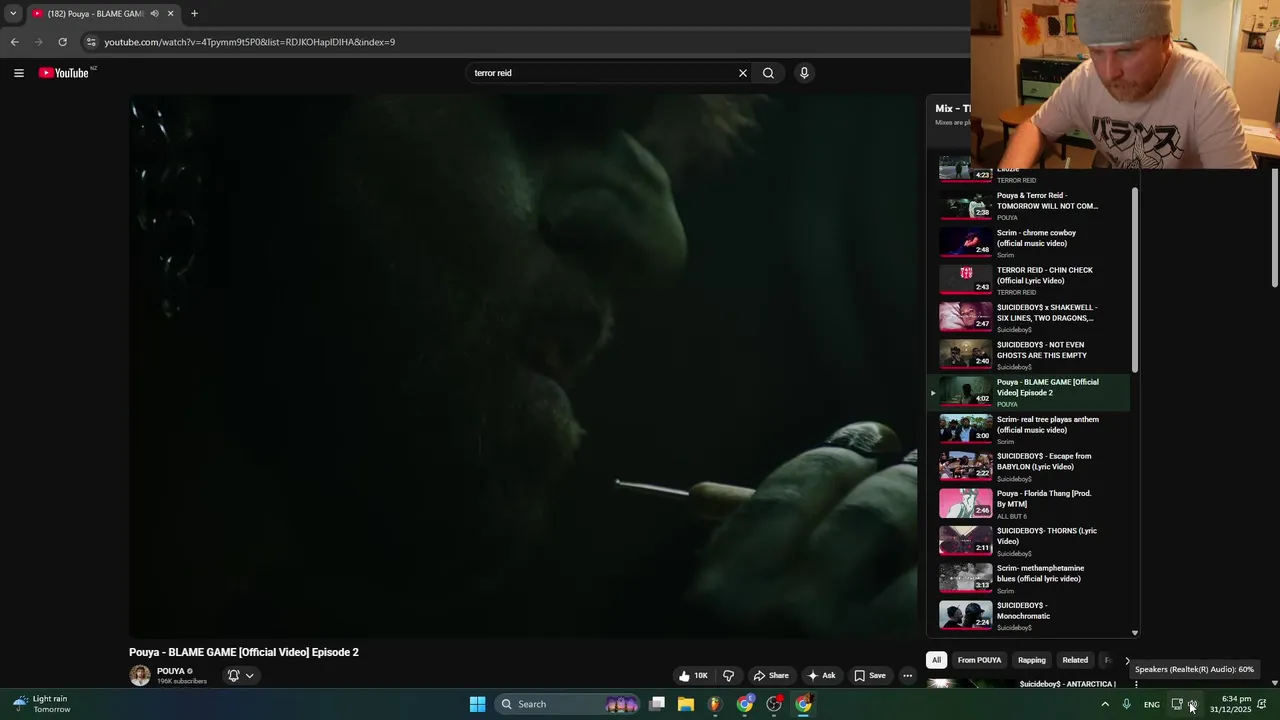1280x720 pixels.
Task: Play 'NOT EVEN GHOSTS ARE THIS EMPTY'
Action: 1030,355
